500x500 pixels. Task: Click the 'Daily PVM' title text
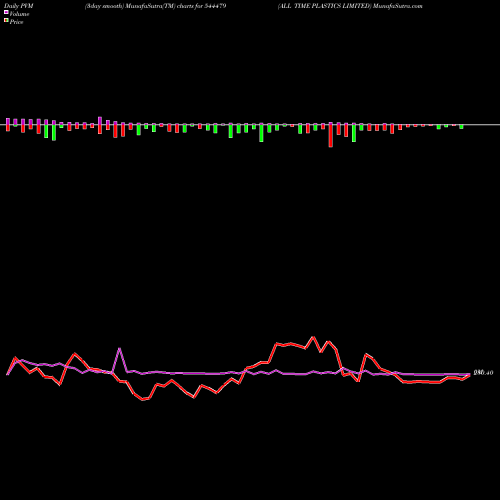(x=18, y=6)
